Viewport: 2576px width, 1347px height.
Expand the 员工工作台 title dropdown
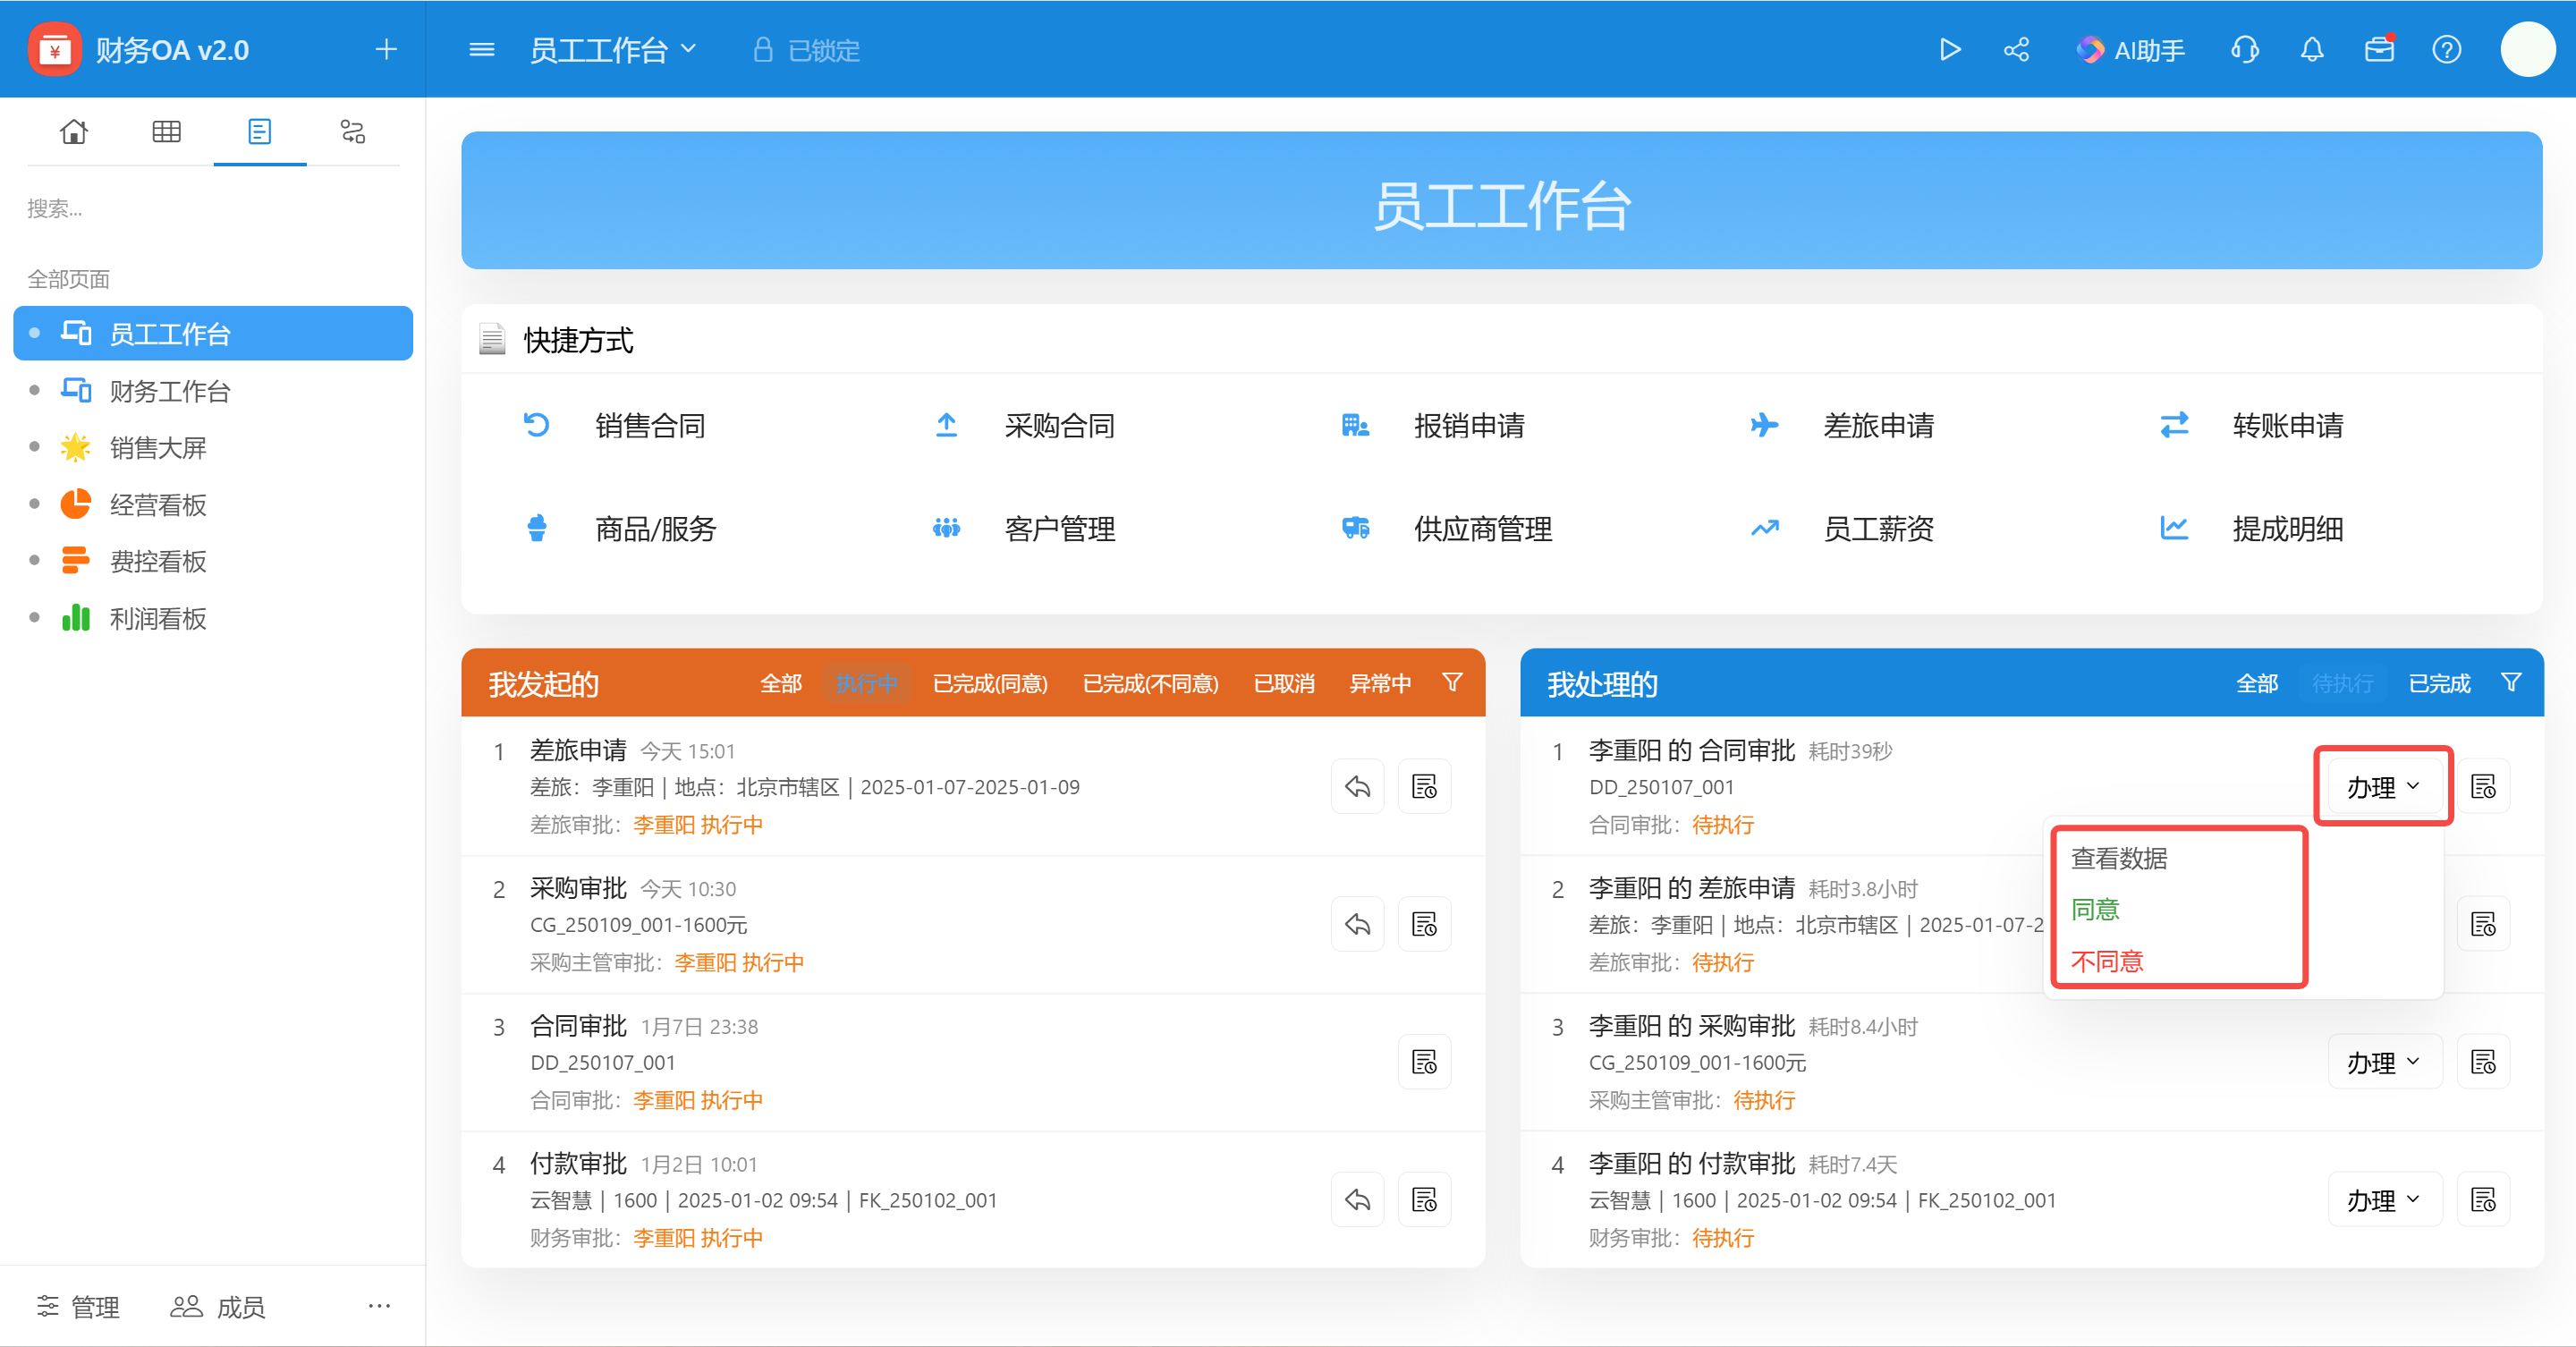click(612, 50)
